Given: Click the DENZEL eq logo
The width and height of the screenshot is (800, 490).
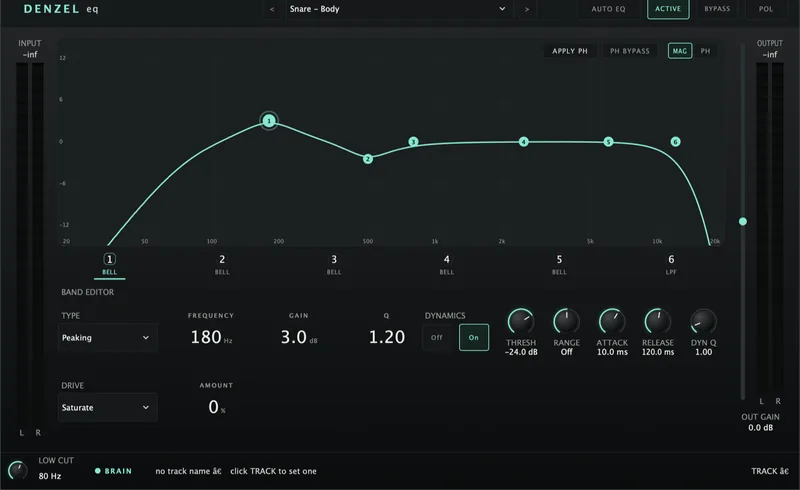Looking at the screenshot, I should point(61,9).
